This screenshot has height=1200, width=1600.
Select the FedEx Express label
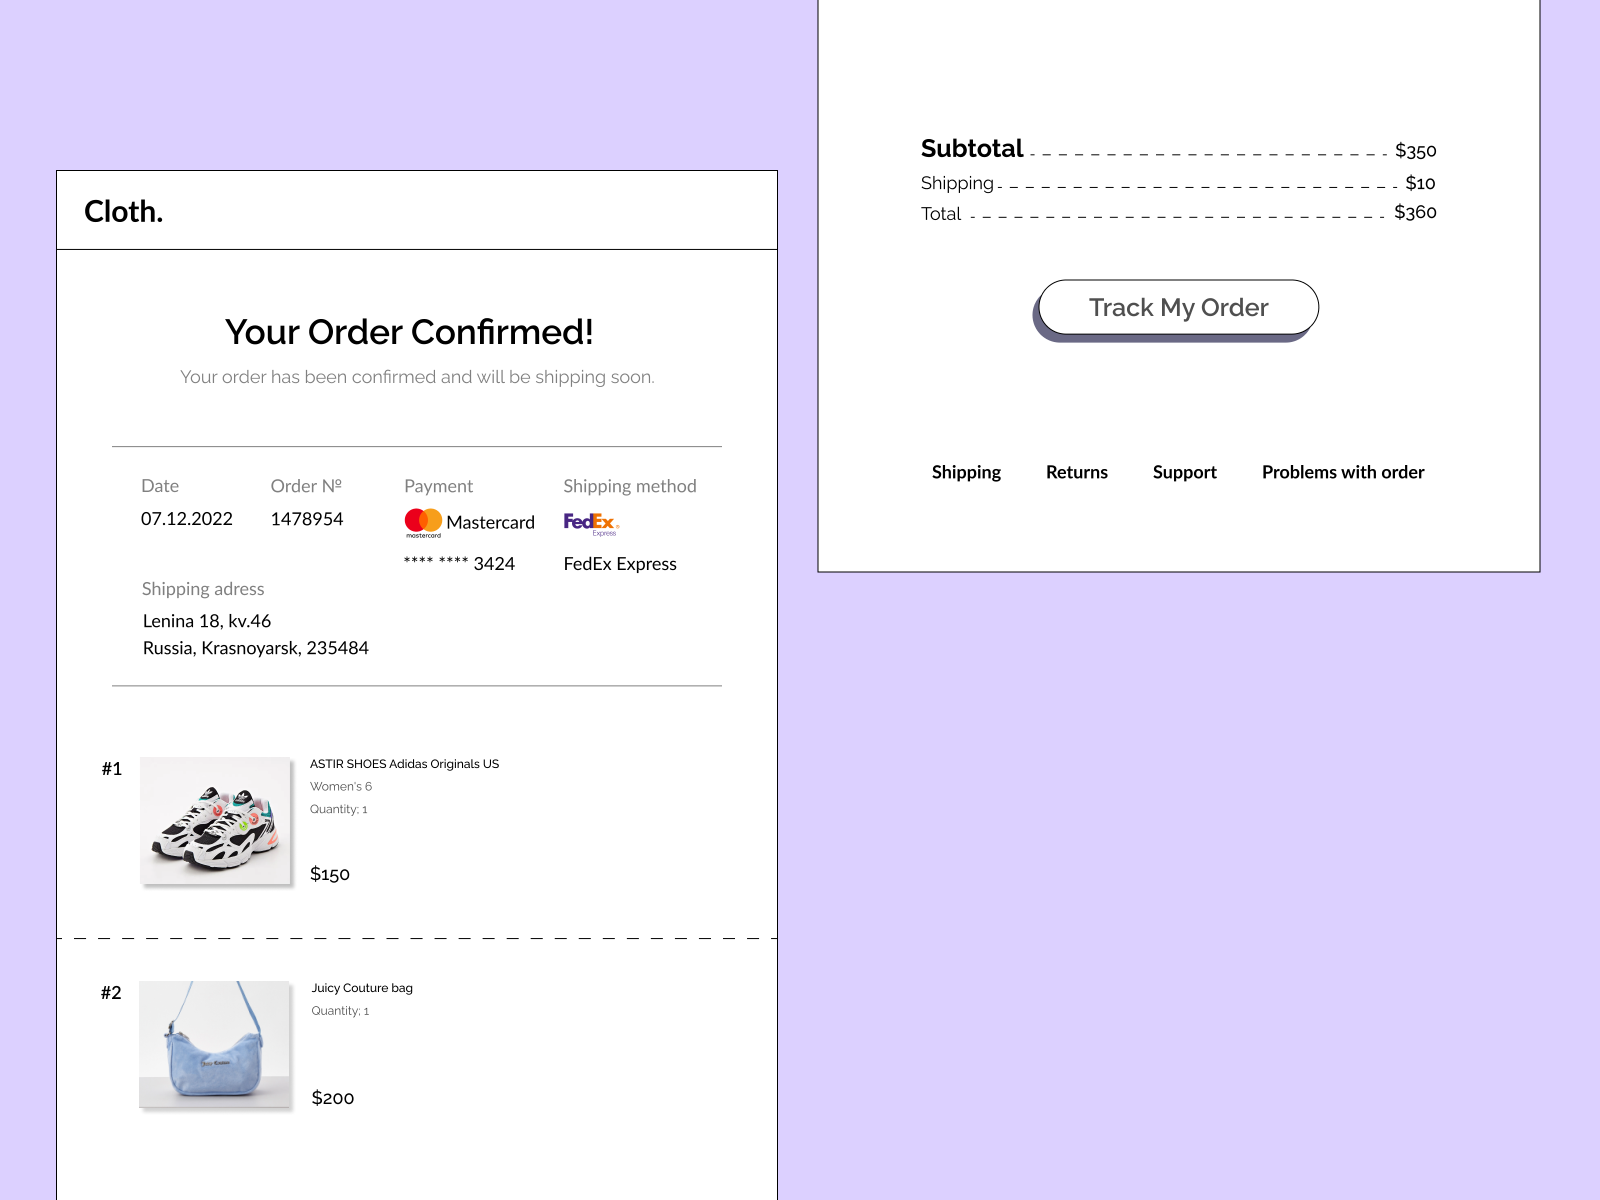pyautogui.click(x=620, y=564)
